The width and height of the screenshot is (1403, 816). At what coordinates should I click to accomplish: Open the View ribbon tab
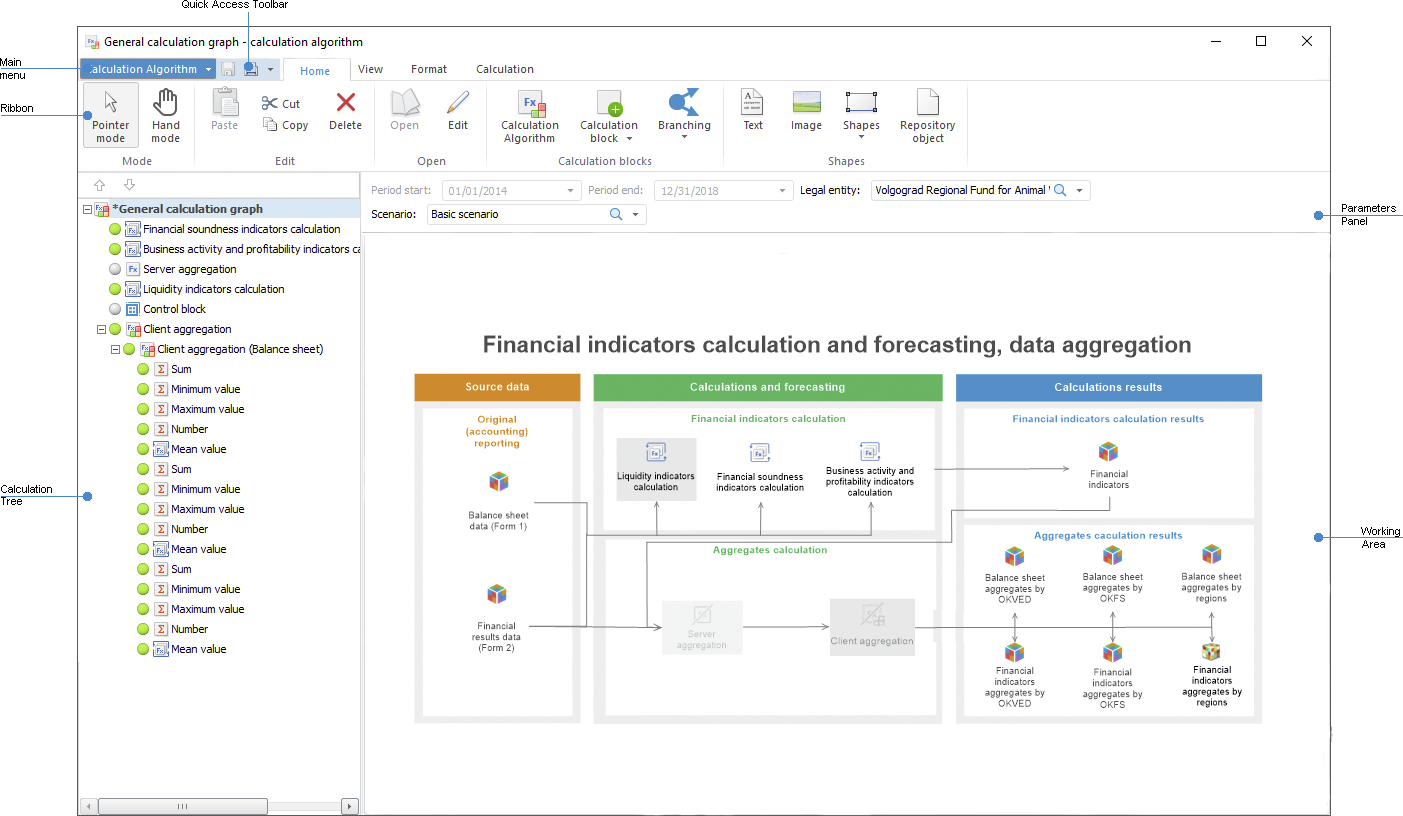tap(370, 69)
